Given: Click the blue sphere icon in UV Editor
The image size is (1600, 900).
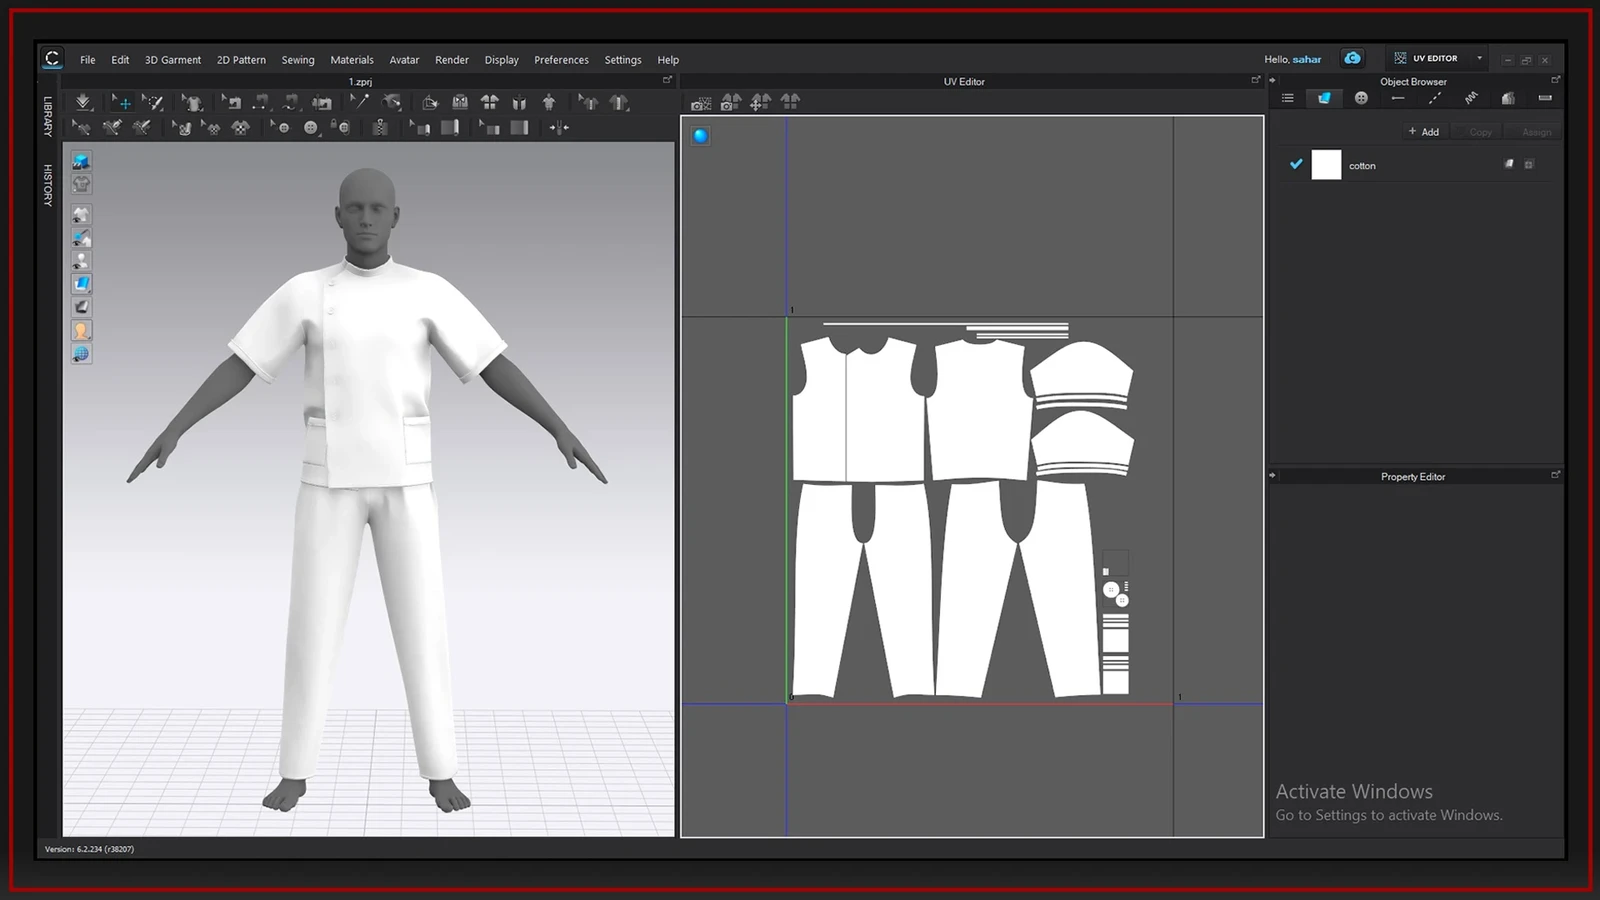Looking at the screenshot, I should click(x=701, y=135).
